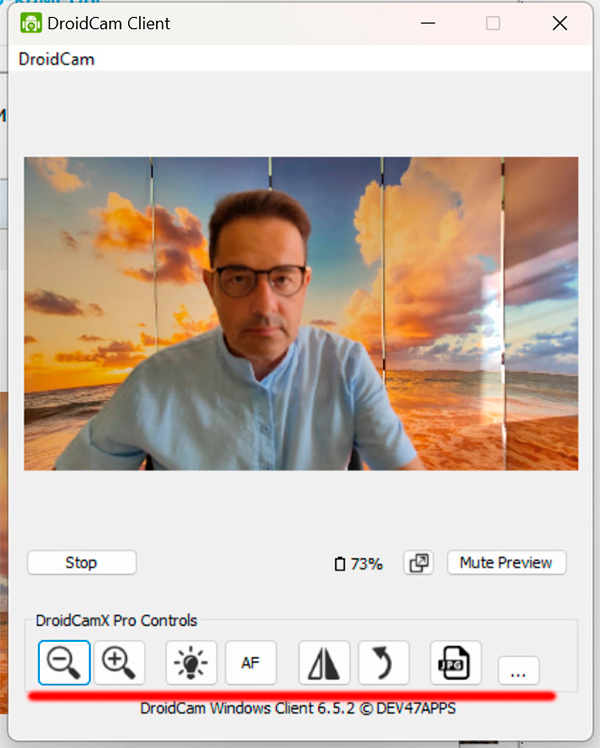
Task: Click on the webcam video preview
Action: [300, 313]
